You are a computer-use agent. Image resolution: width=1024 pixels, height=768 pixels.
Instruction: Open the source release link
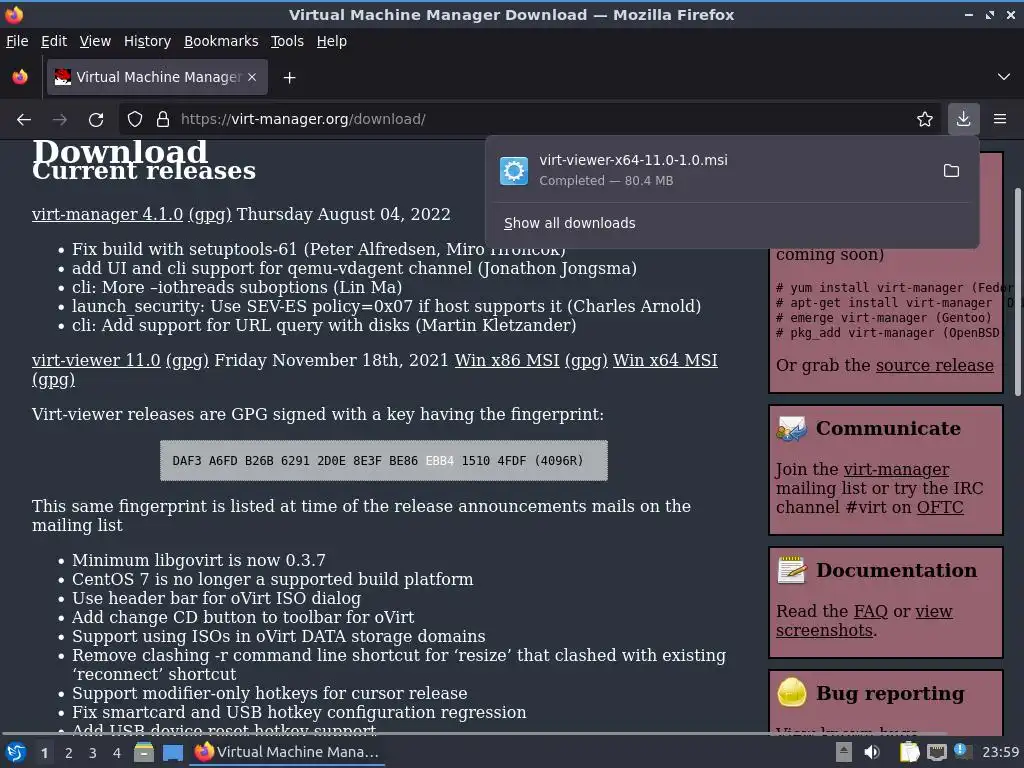pos(935,365)
